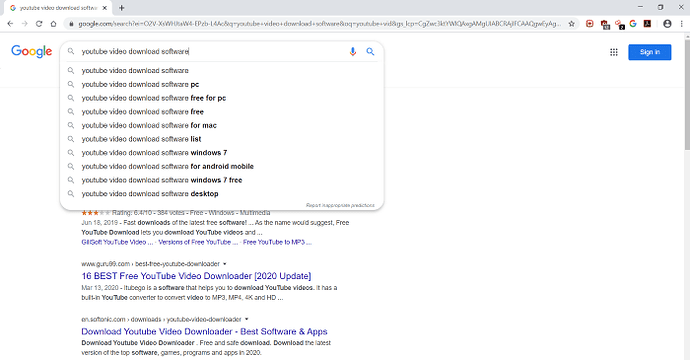The image size is (690, 360).
Task: Open the Chrome three-dot menu
Action: point(681,24)
